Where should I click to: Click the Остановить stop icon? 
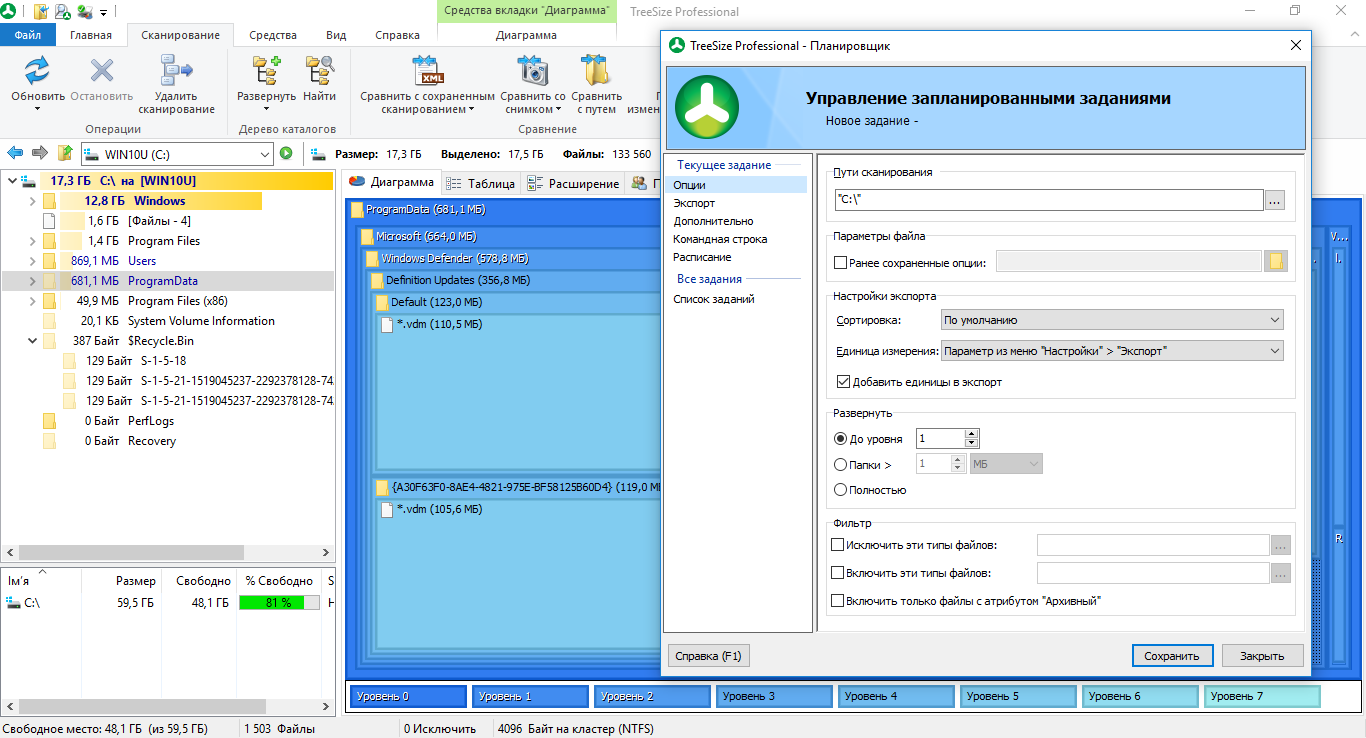101,70
